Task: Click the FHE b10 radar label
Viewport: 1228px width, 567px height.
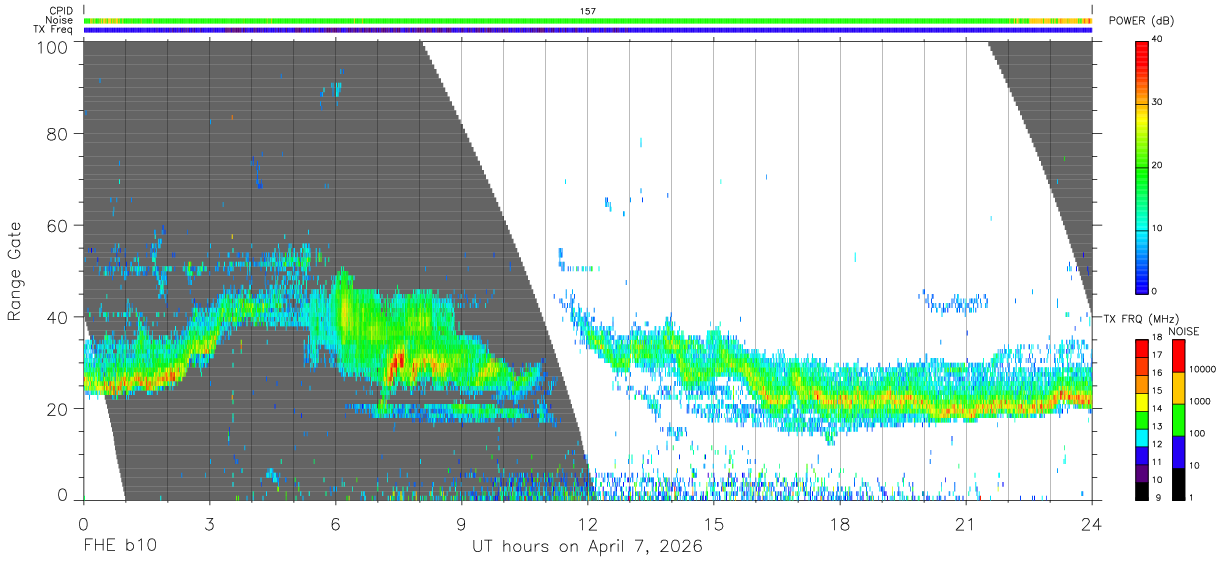Action: tap(120, 547)
